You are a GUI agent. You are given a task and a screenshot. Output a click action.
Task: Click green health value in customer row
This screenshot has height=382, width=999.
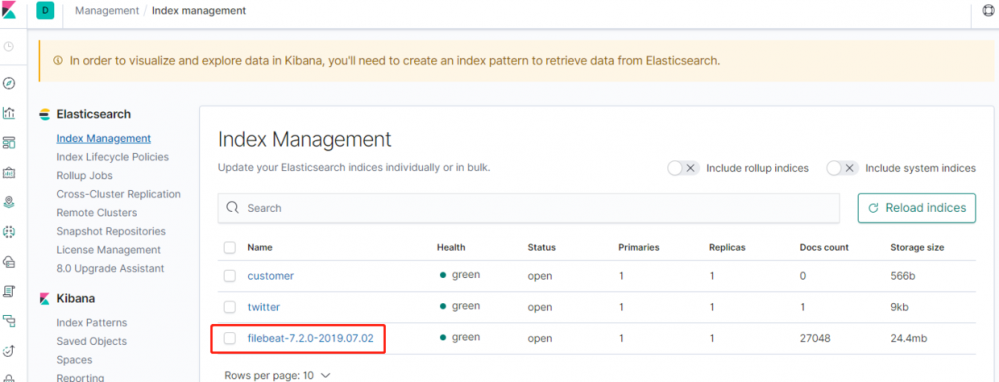coord(466,275)
